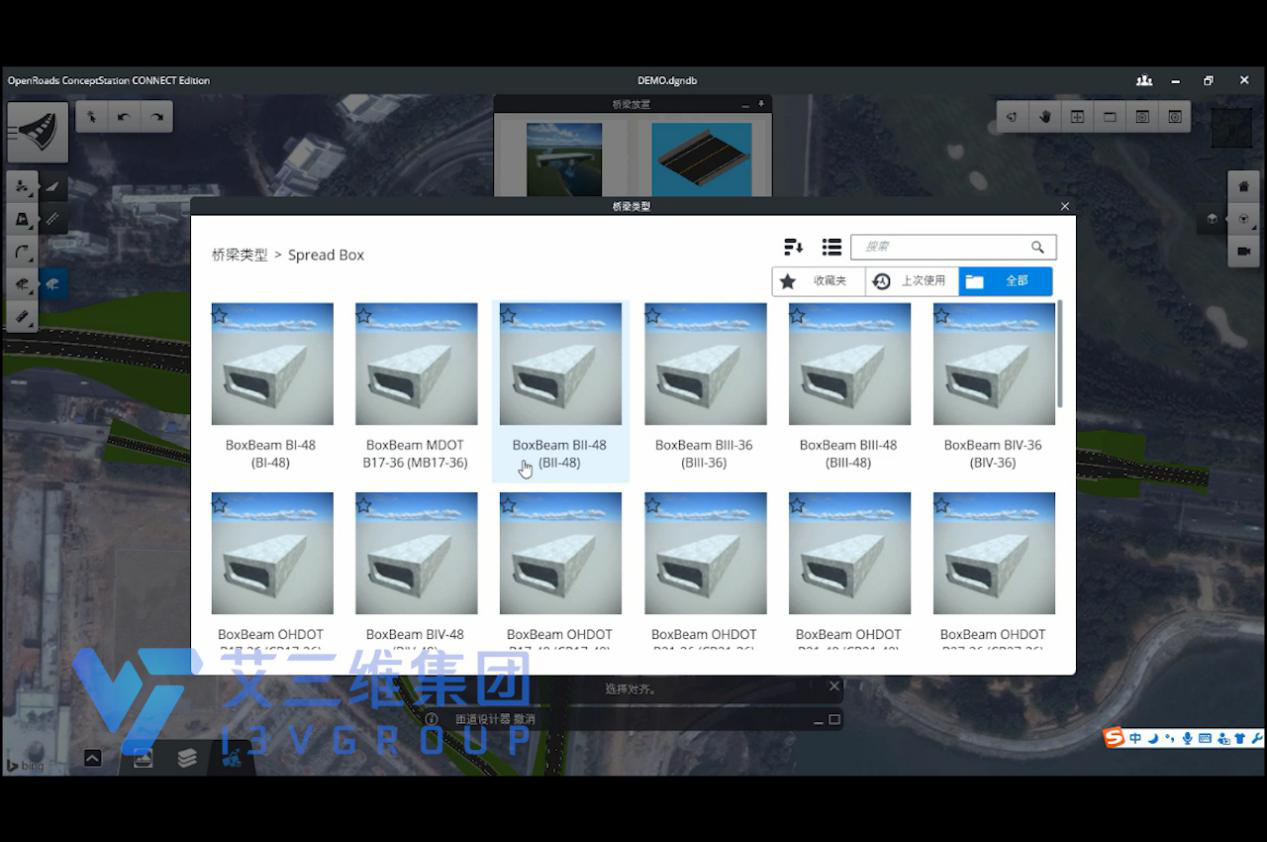The height and width of the screenshot is (842, 1267).
Task: Open the main road-design menu icon
Action: point(38,132)
